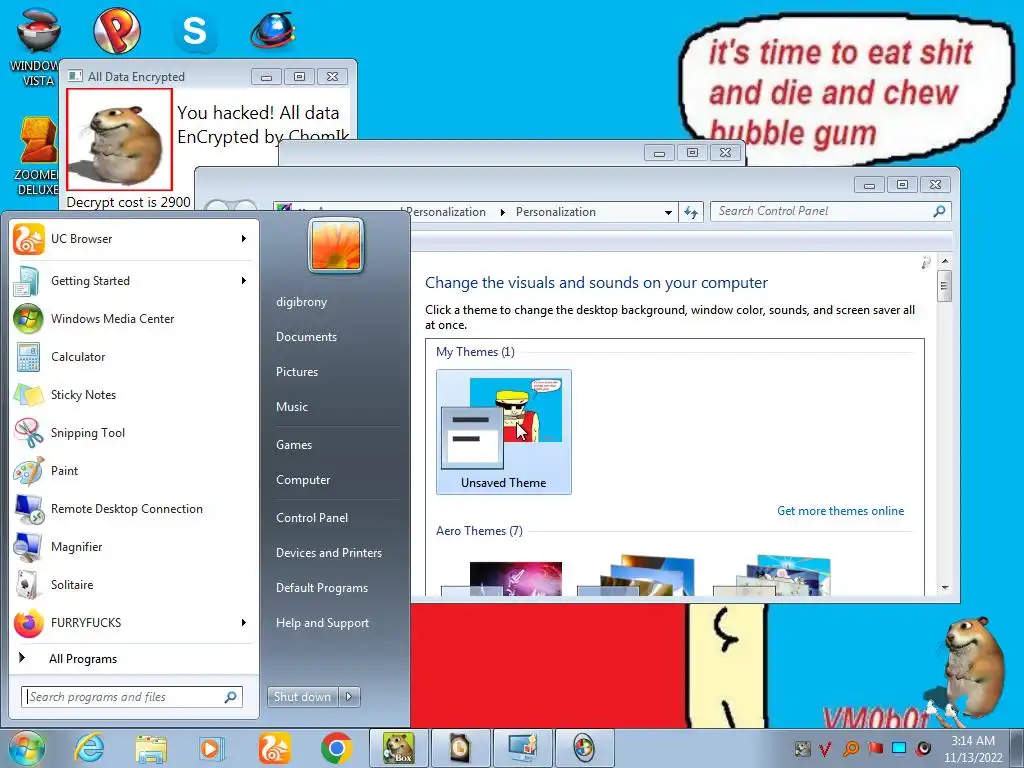Open Default Programs
The width and height of the screenshot is (1024, 768).
(x=322, y=588)
